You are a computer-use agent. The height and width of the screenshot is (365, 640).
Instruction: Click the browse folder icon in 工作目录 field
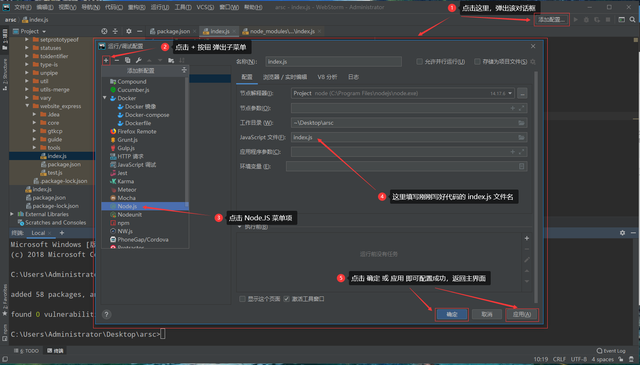tap(521, 122)
